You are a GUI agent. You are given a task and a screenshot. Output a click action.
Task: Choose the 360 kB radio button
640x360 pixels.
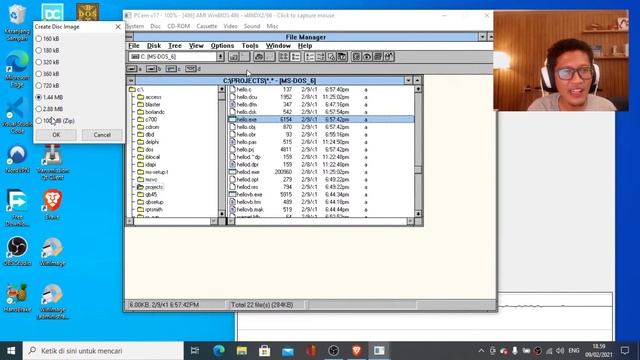point(47,74)
